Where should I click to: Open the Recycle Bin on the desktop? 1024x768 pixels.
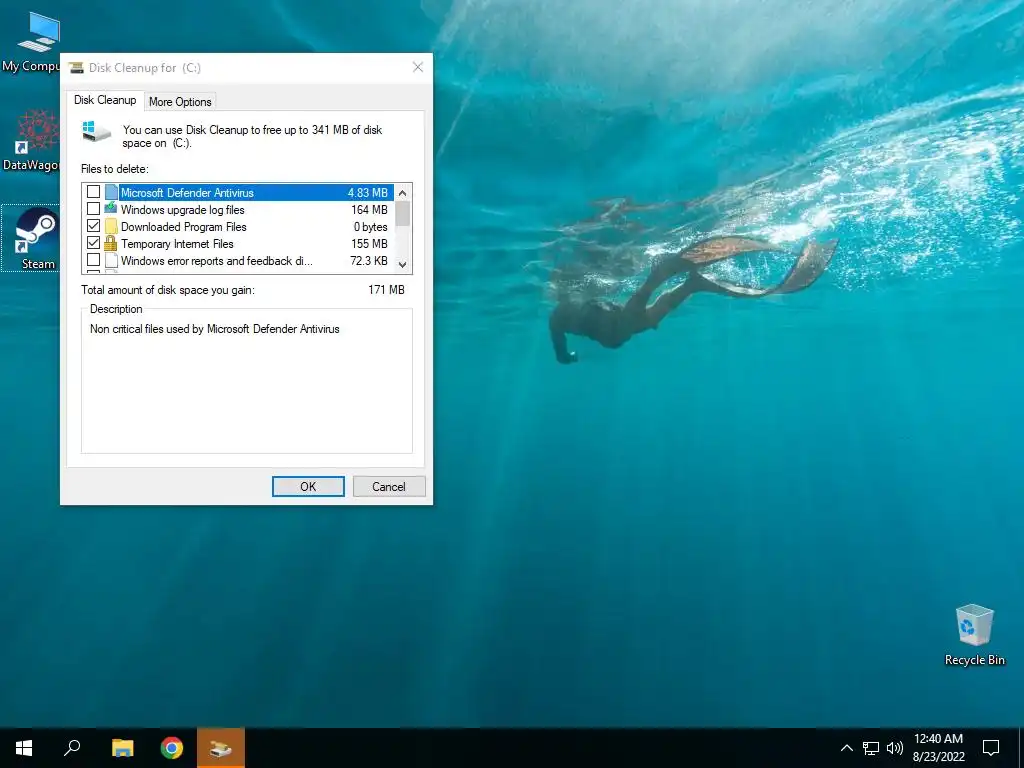pyautogui.click(x=974, y=634)
